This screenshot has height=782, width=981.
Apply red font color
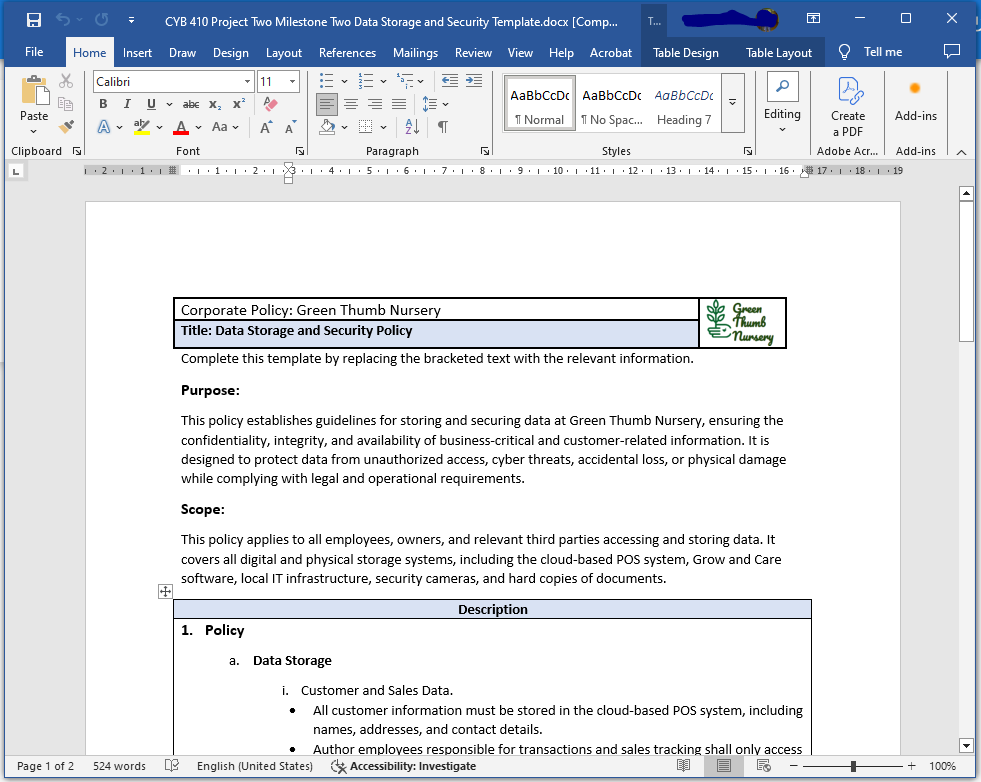[181, 127]
